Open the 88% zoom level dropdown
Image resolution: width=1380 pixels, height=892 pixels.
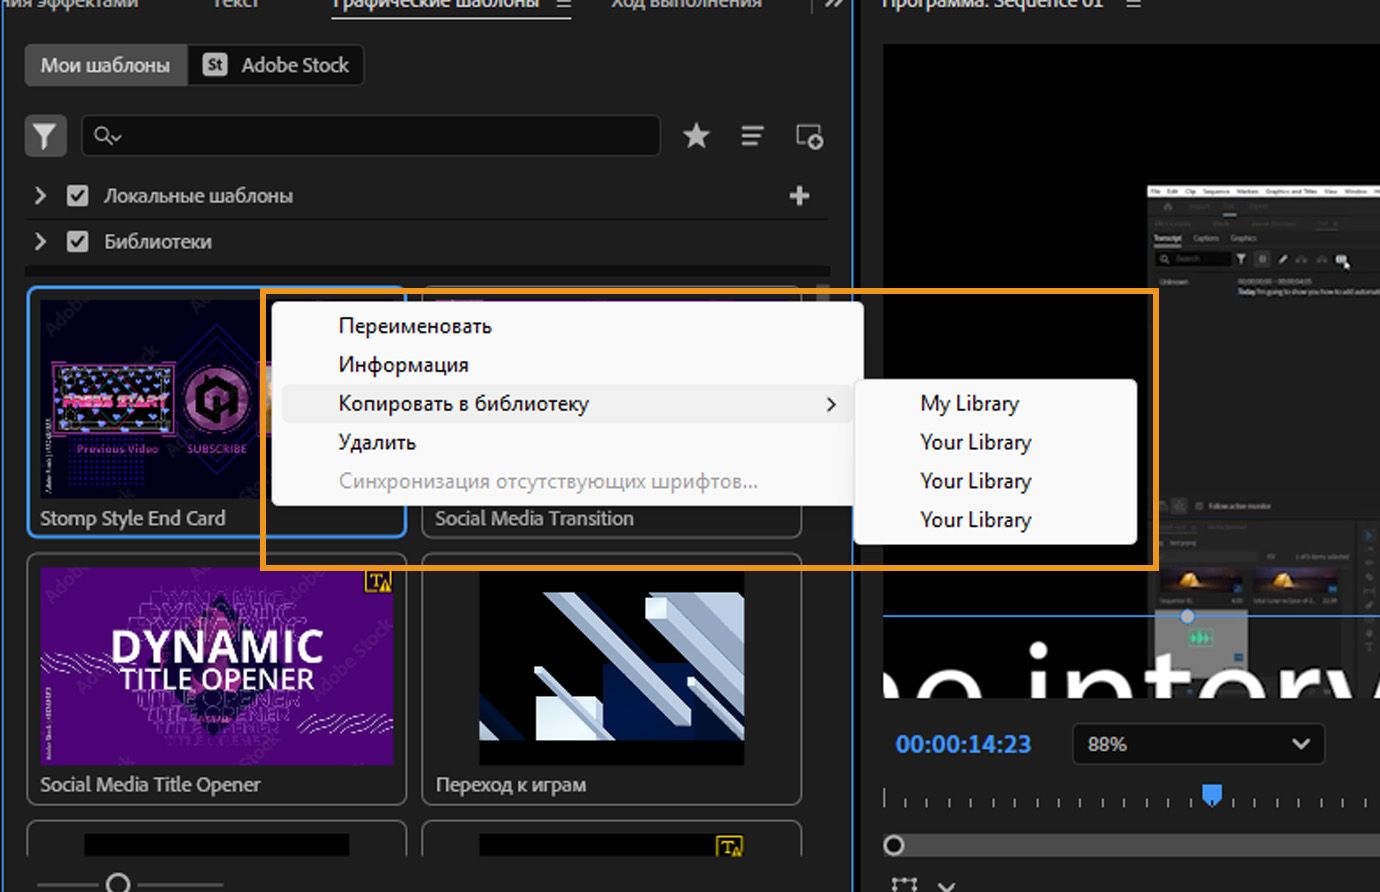pos(1198,744)
